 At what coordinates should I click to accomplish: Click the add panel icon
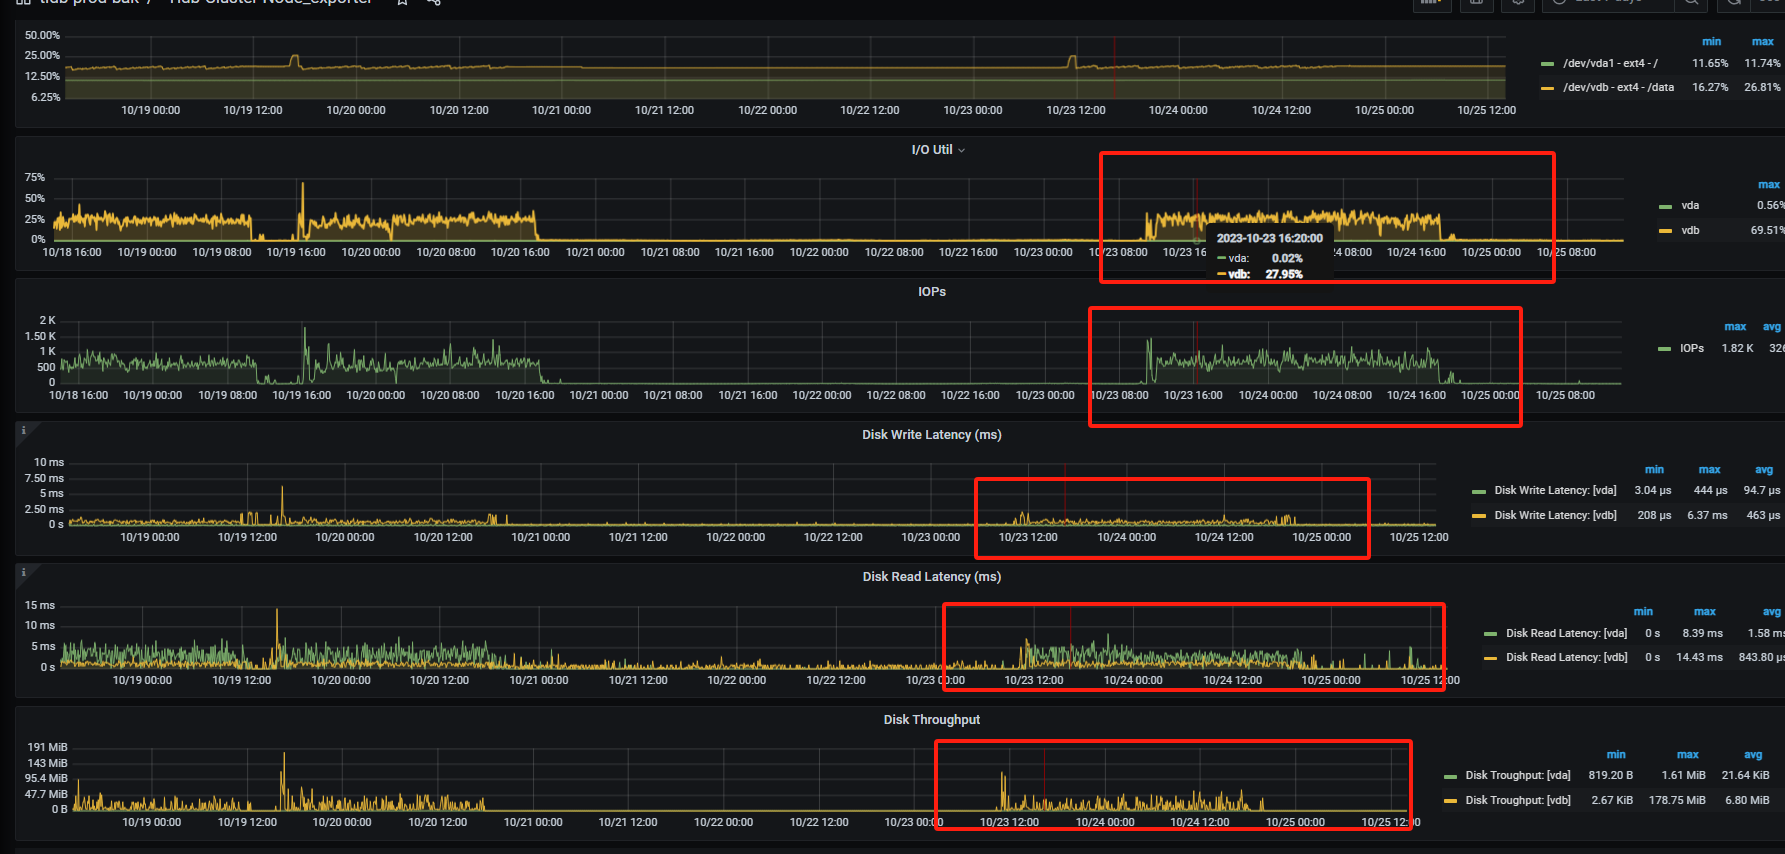(1431, 3)
